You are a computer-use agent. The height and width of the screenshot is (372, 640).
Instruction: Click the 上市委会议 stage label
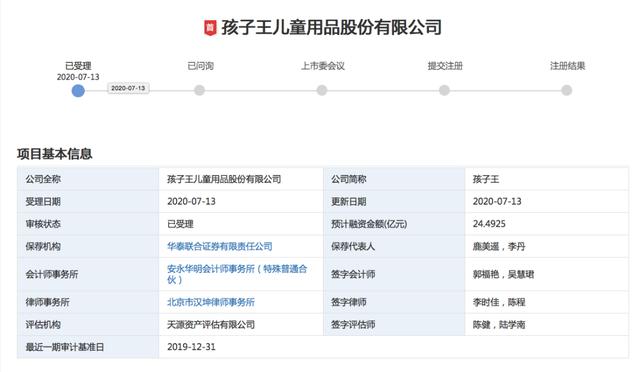(x=322, y=66)
